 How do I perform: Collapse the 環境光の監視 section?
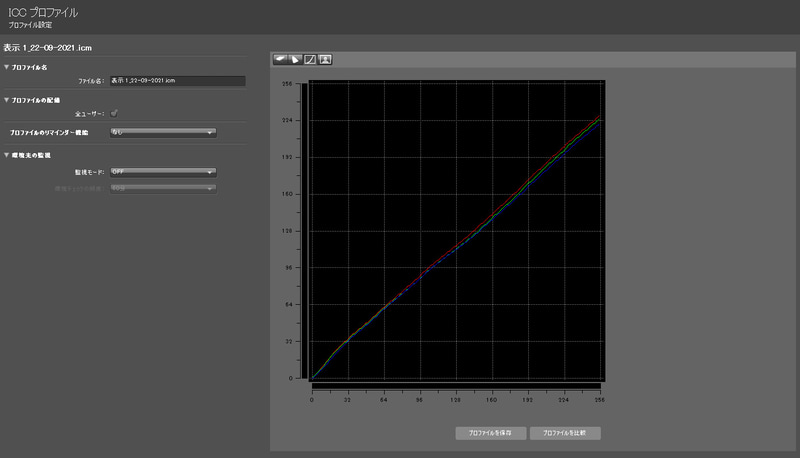coord(7,155)
